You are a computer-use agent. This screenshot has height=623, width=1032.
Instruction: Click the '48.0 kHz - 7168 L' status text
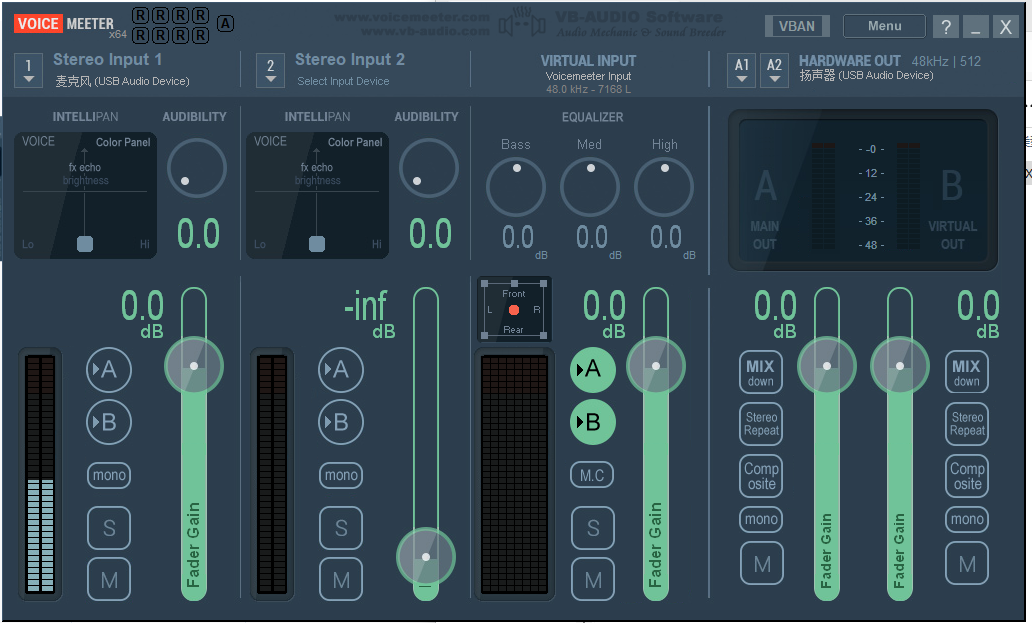[588, 89]
